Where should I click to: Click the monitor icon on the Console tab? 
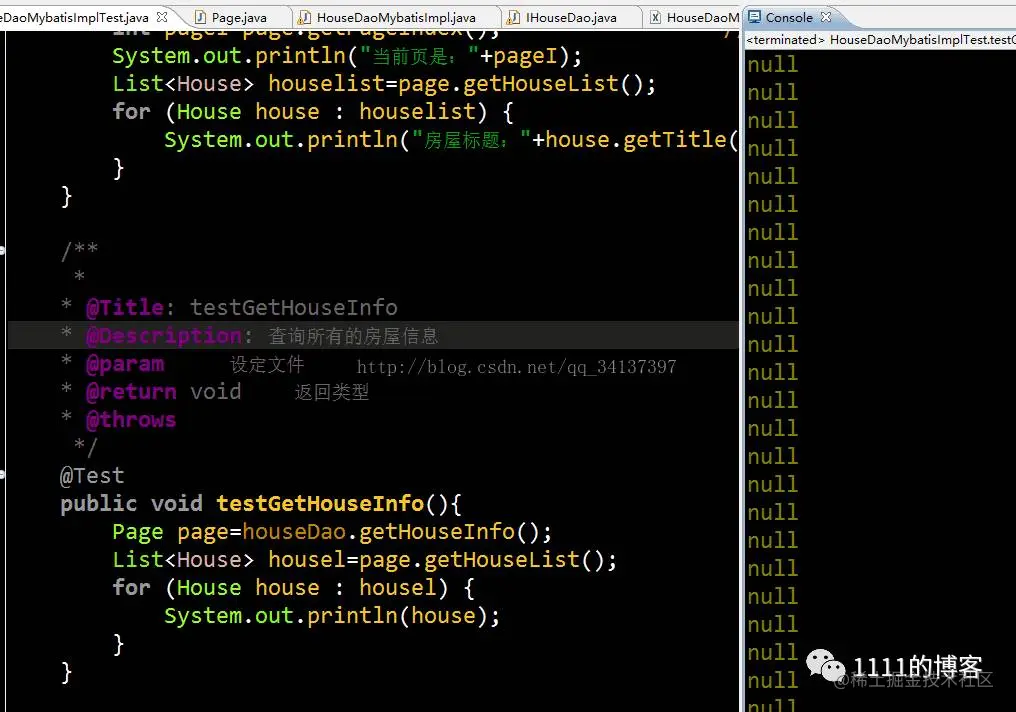click(x=754, y=17)
